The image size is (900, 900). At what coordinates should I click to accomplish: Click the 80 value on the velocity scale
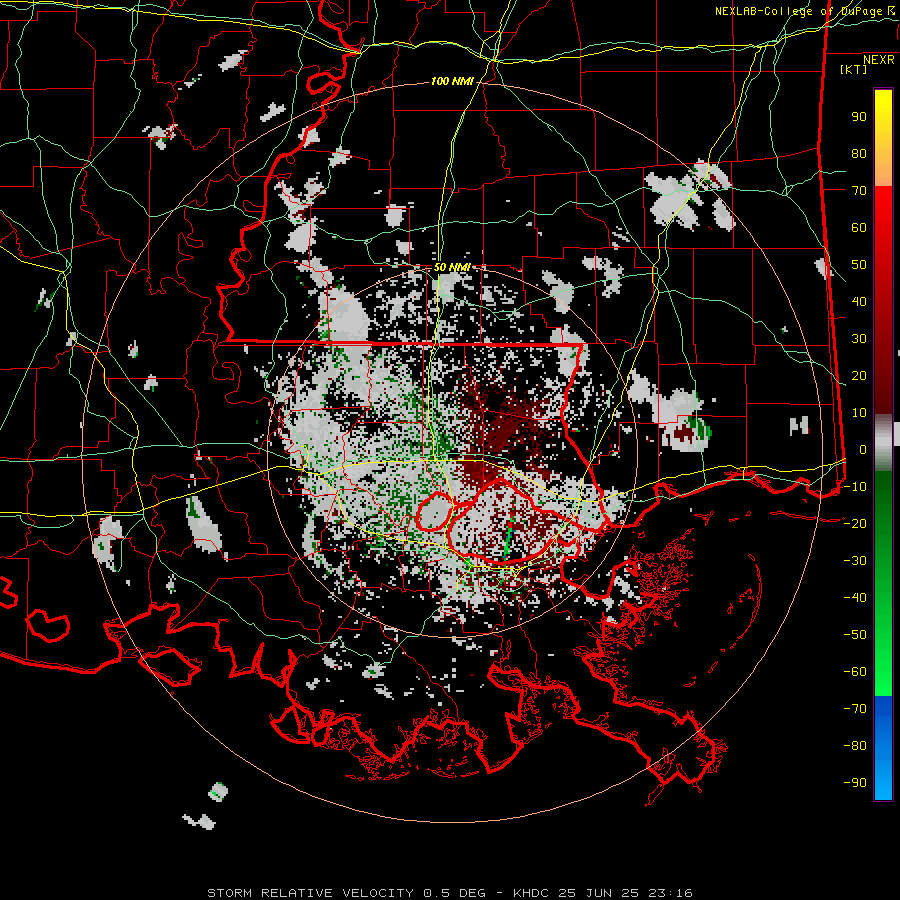click(x=859, y=154)
